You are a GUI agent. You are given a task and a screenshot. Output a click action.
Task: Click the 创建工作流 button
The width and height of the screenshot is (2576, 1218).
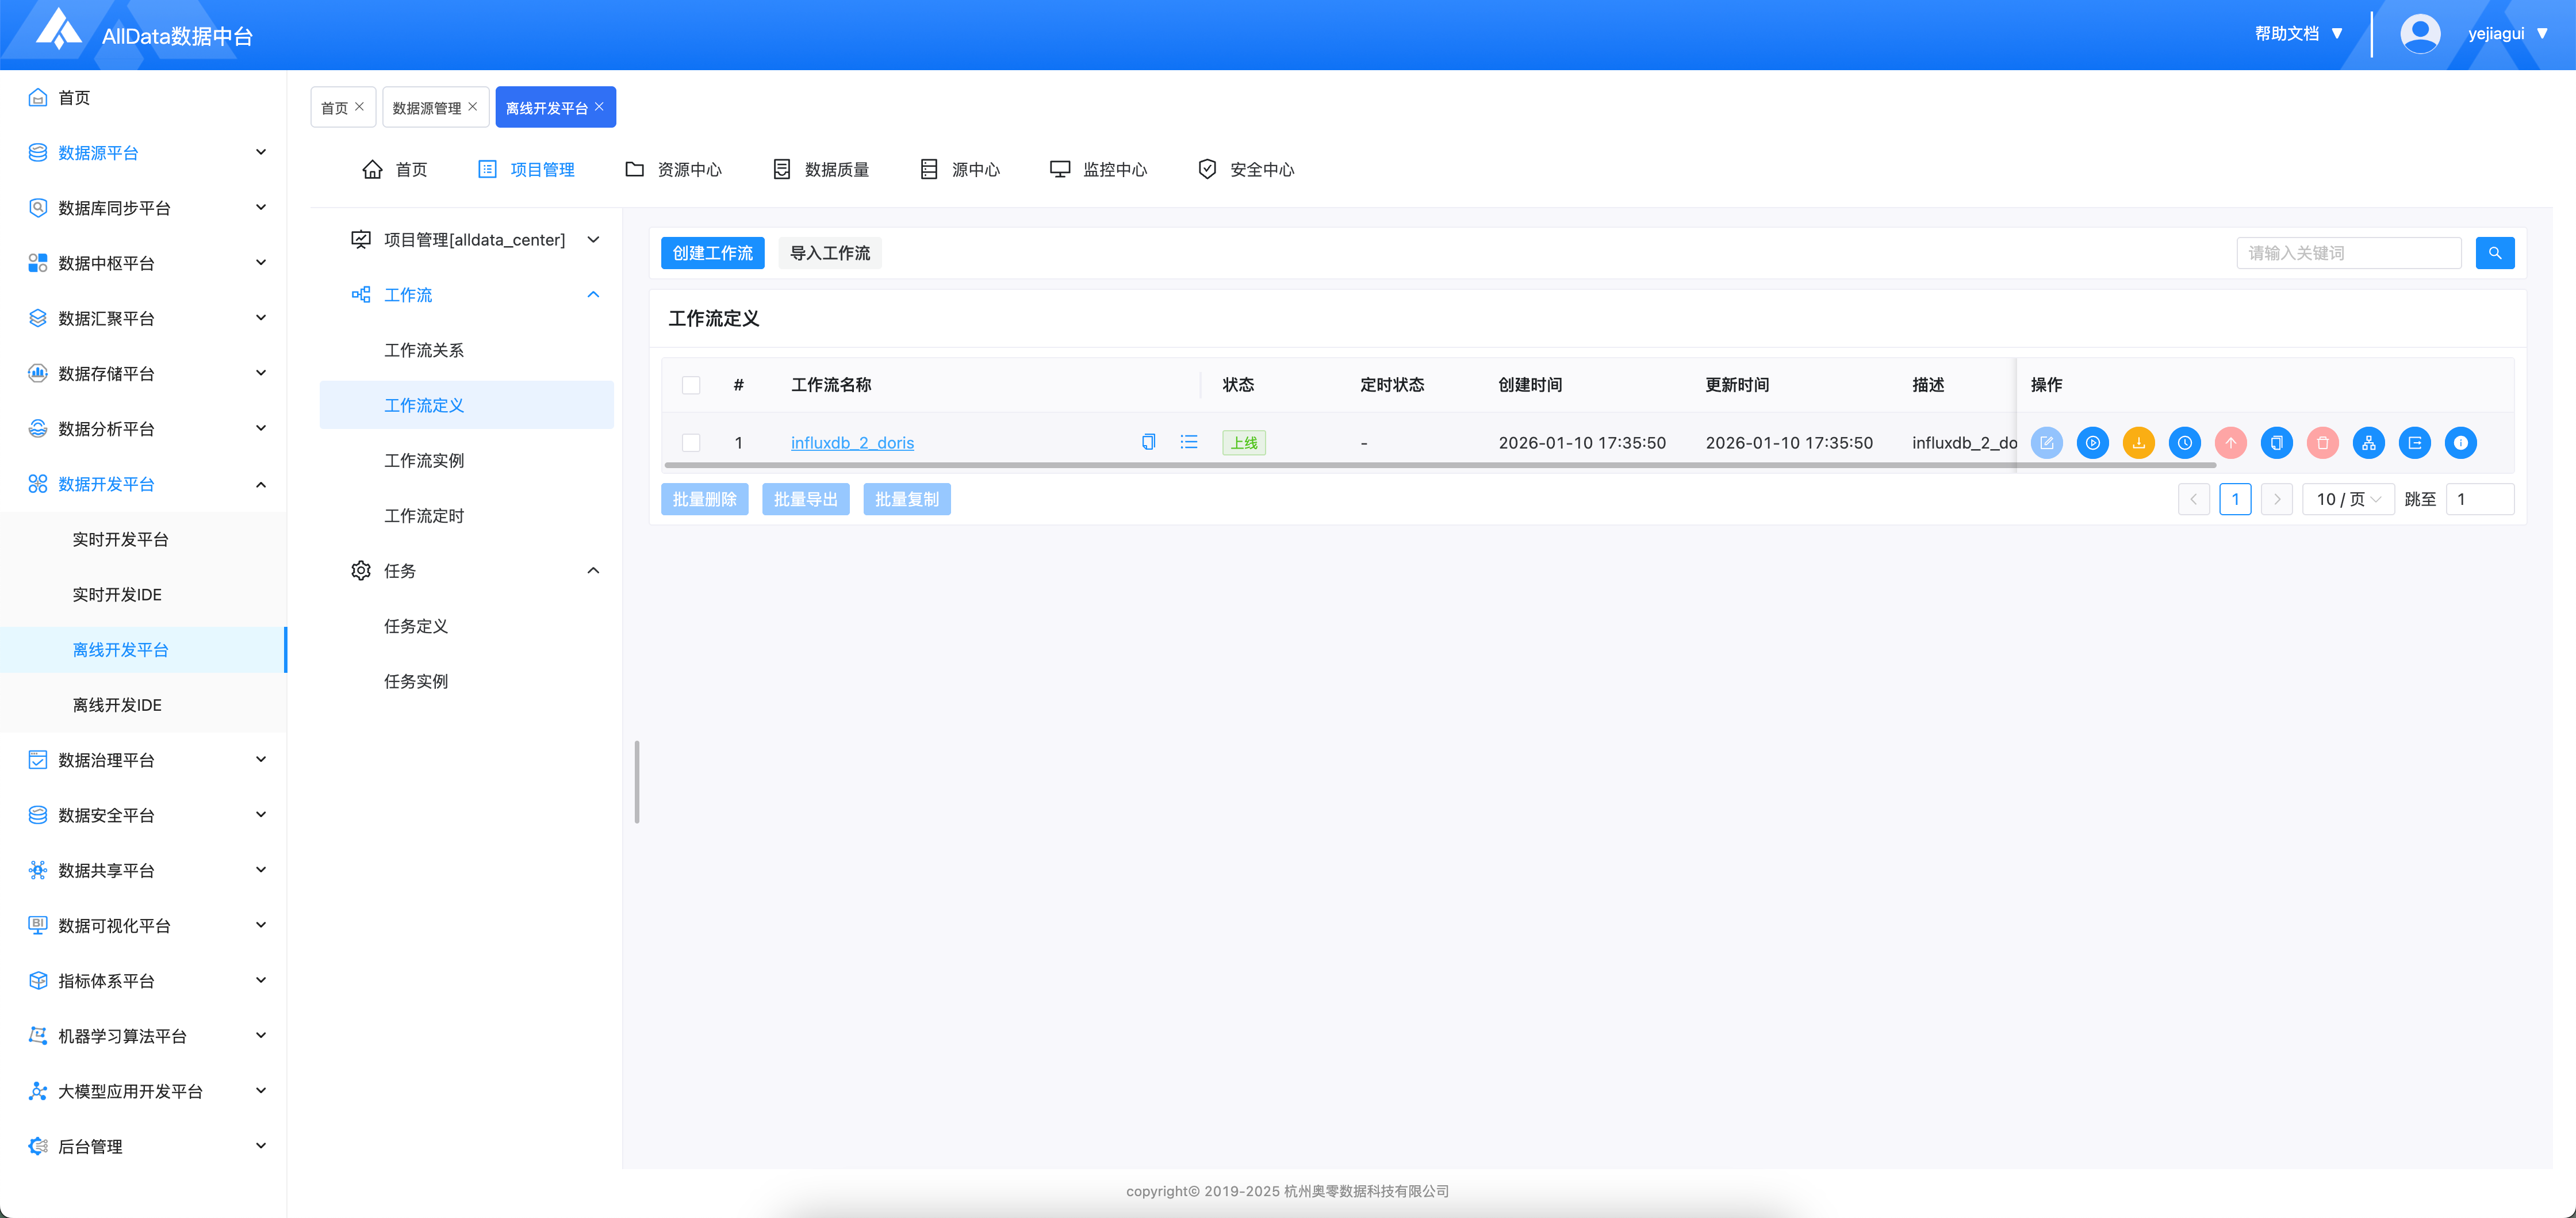pyautogui.click(x=712, y=253)
